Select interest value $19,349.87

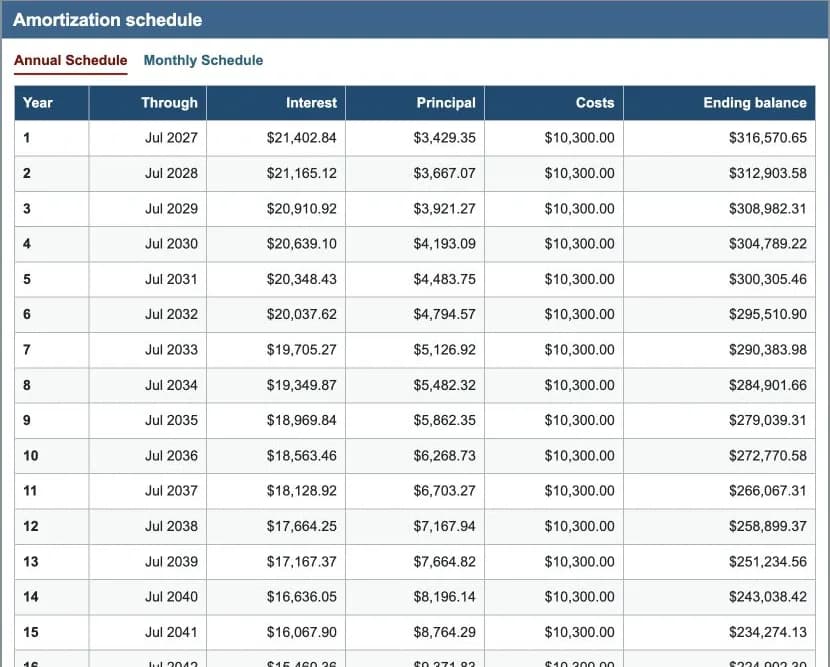tap(301, 385)
